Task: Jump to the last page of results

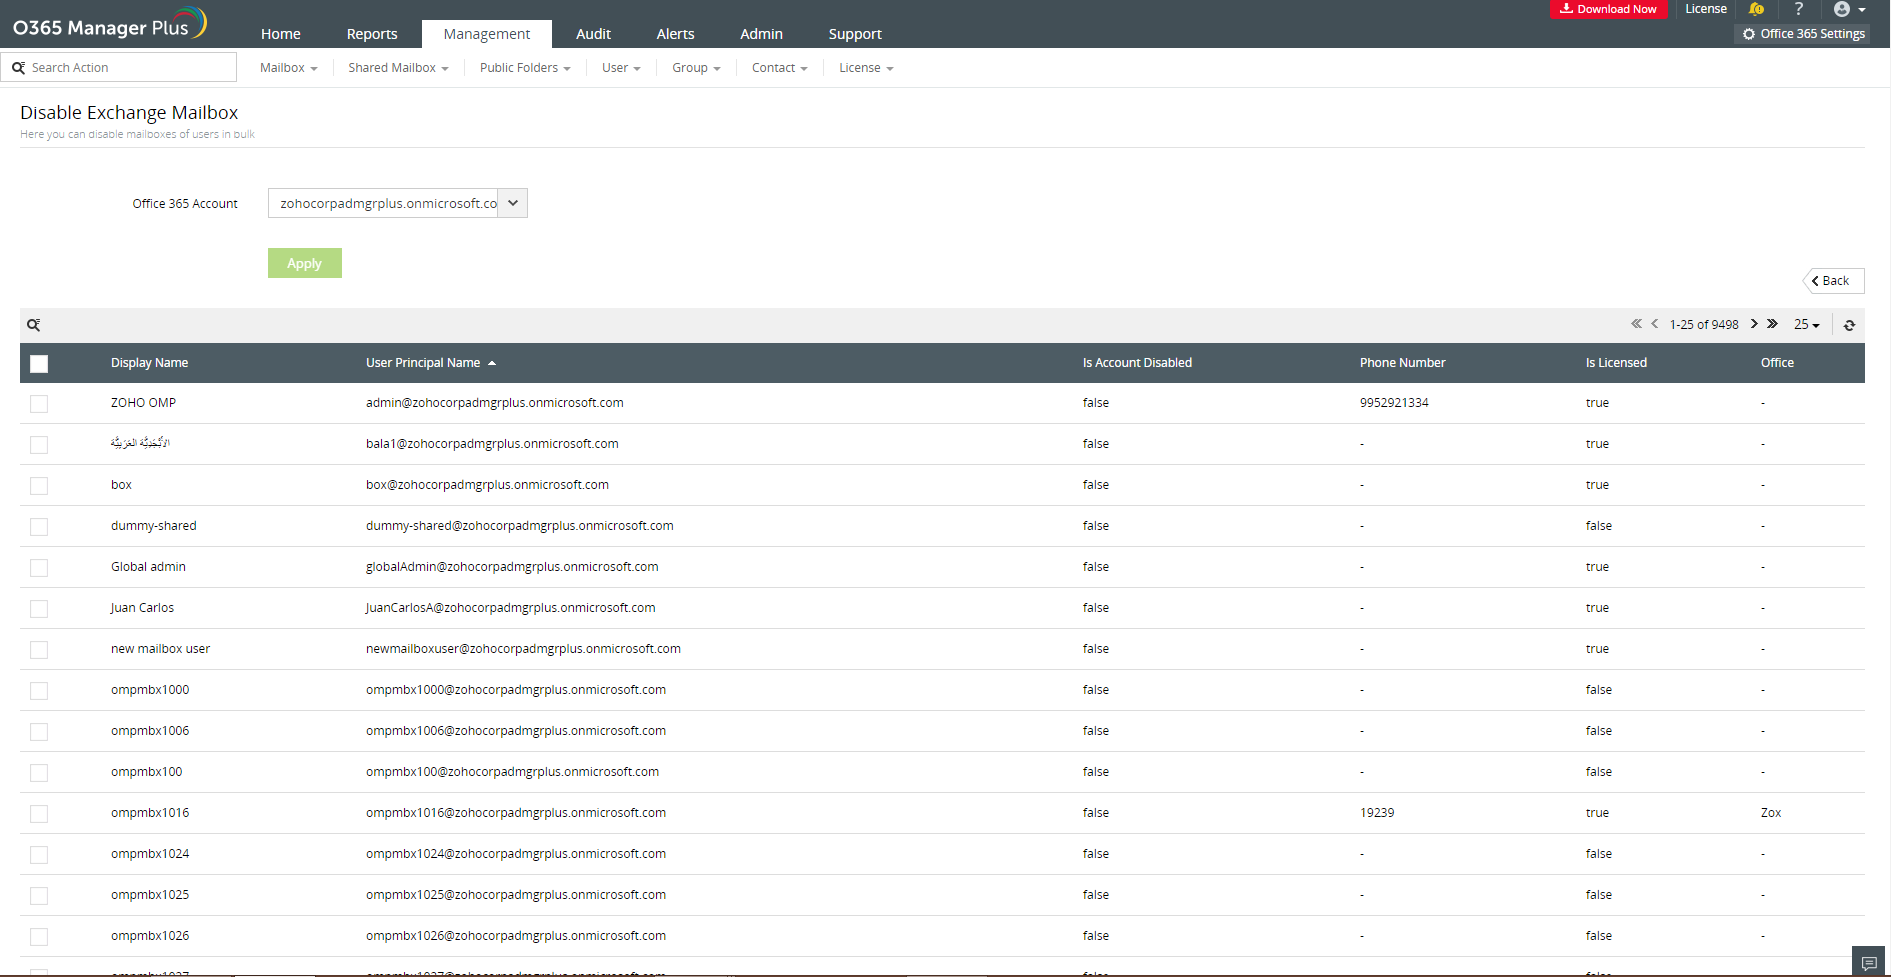Action: [1773, 324]
